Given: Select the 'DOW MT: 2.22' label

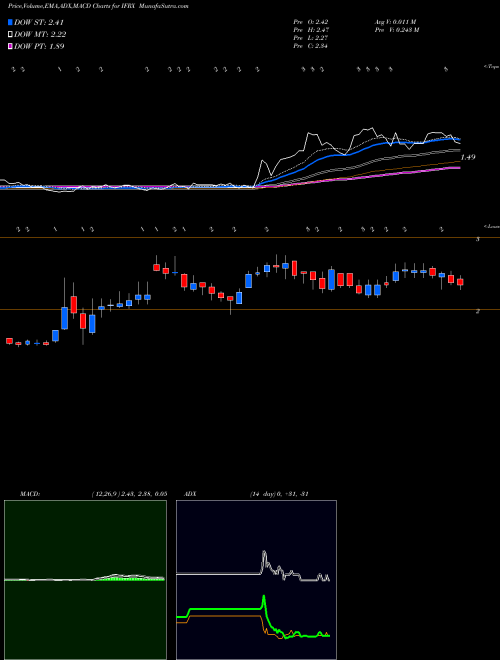Looking at the screenshot, I should pyautogui.click(x=40, y=35).
